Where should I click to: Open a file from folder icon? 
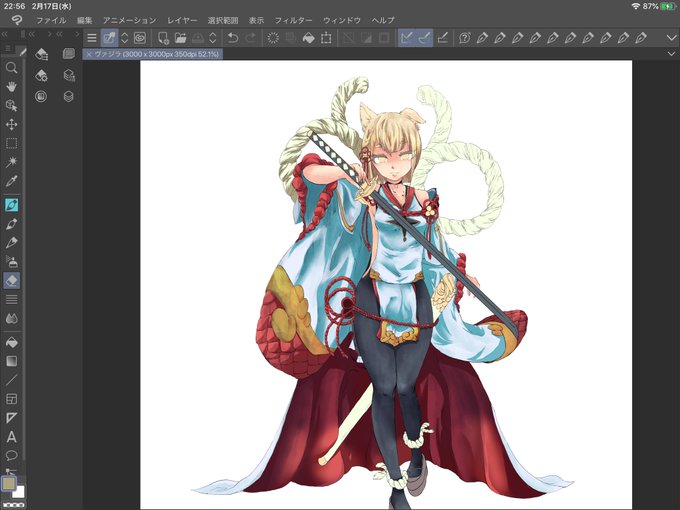coord(180,38)
